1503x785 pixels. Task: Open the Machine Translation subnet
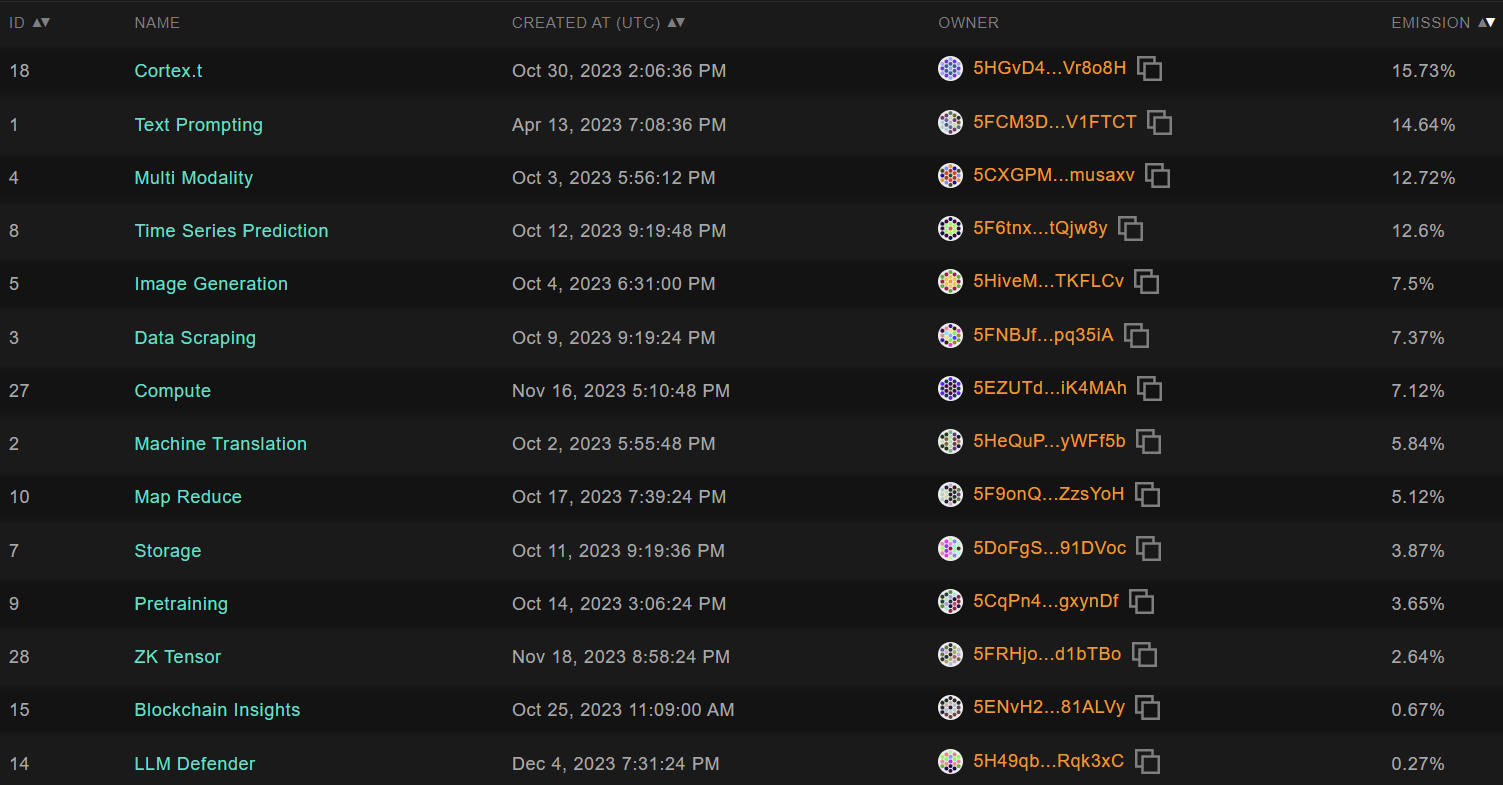(x=221, y=444)
